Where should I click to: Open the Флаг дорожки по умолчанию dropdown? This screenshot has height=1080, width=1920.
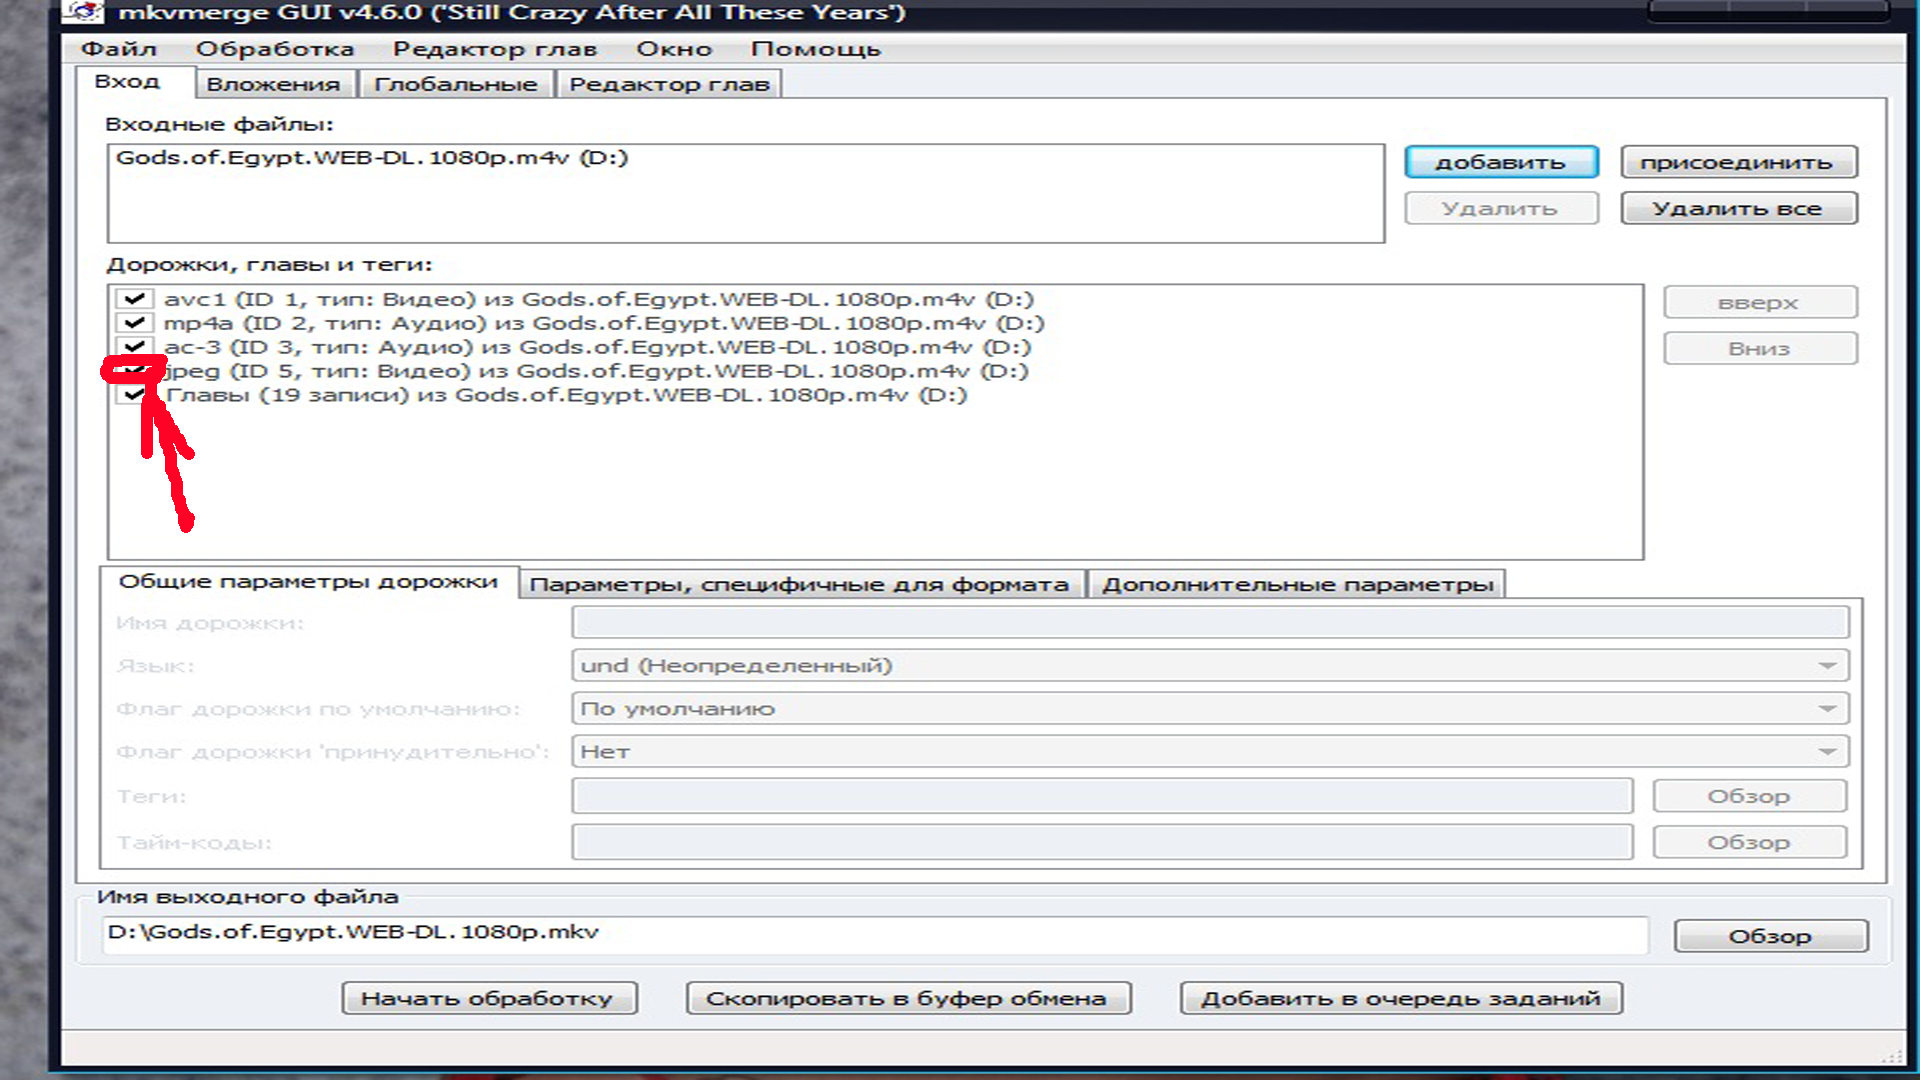tap(1826, 709)
